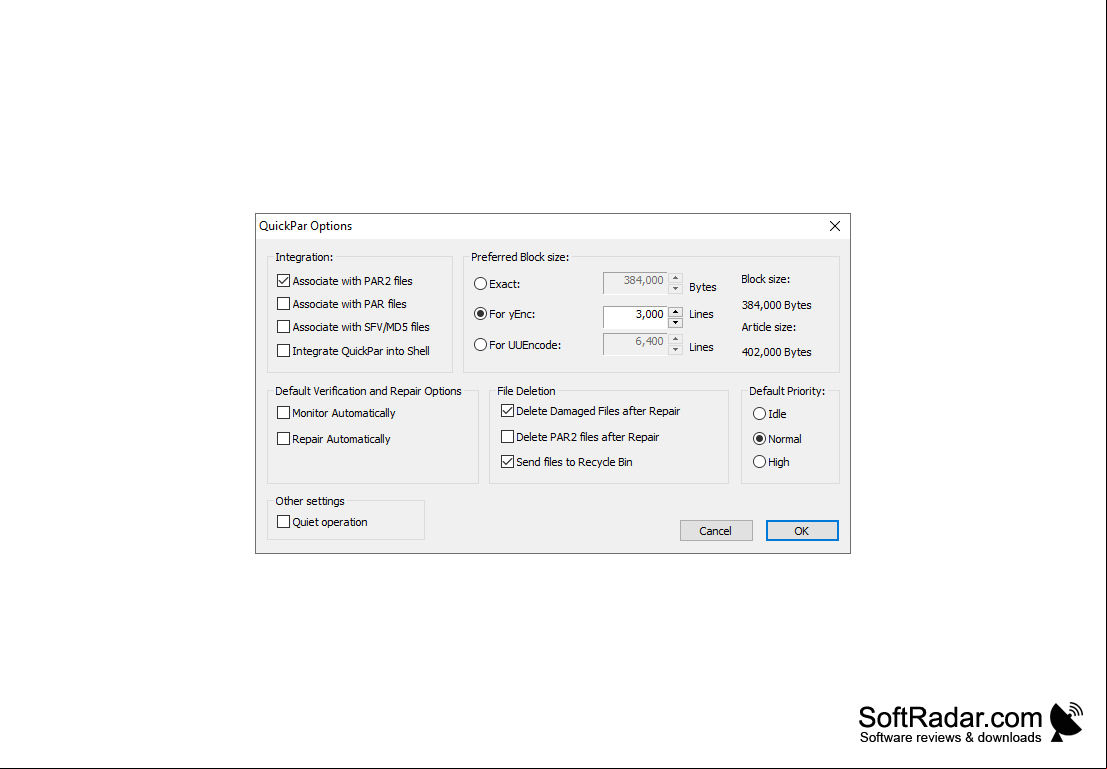Close the QuickPar Options dialog

tap(834, 226)
